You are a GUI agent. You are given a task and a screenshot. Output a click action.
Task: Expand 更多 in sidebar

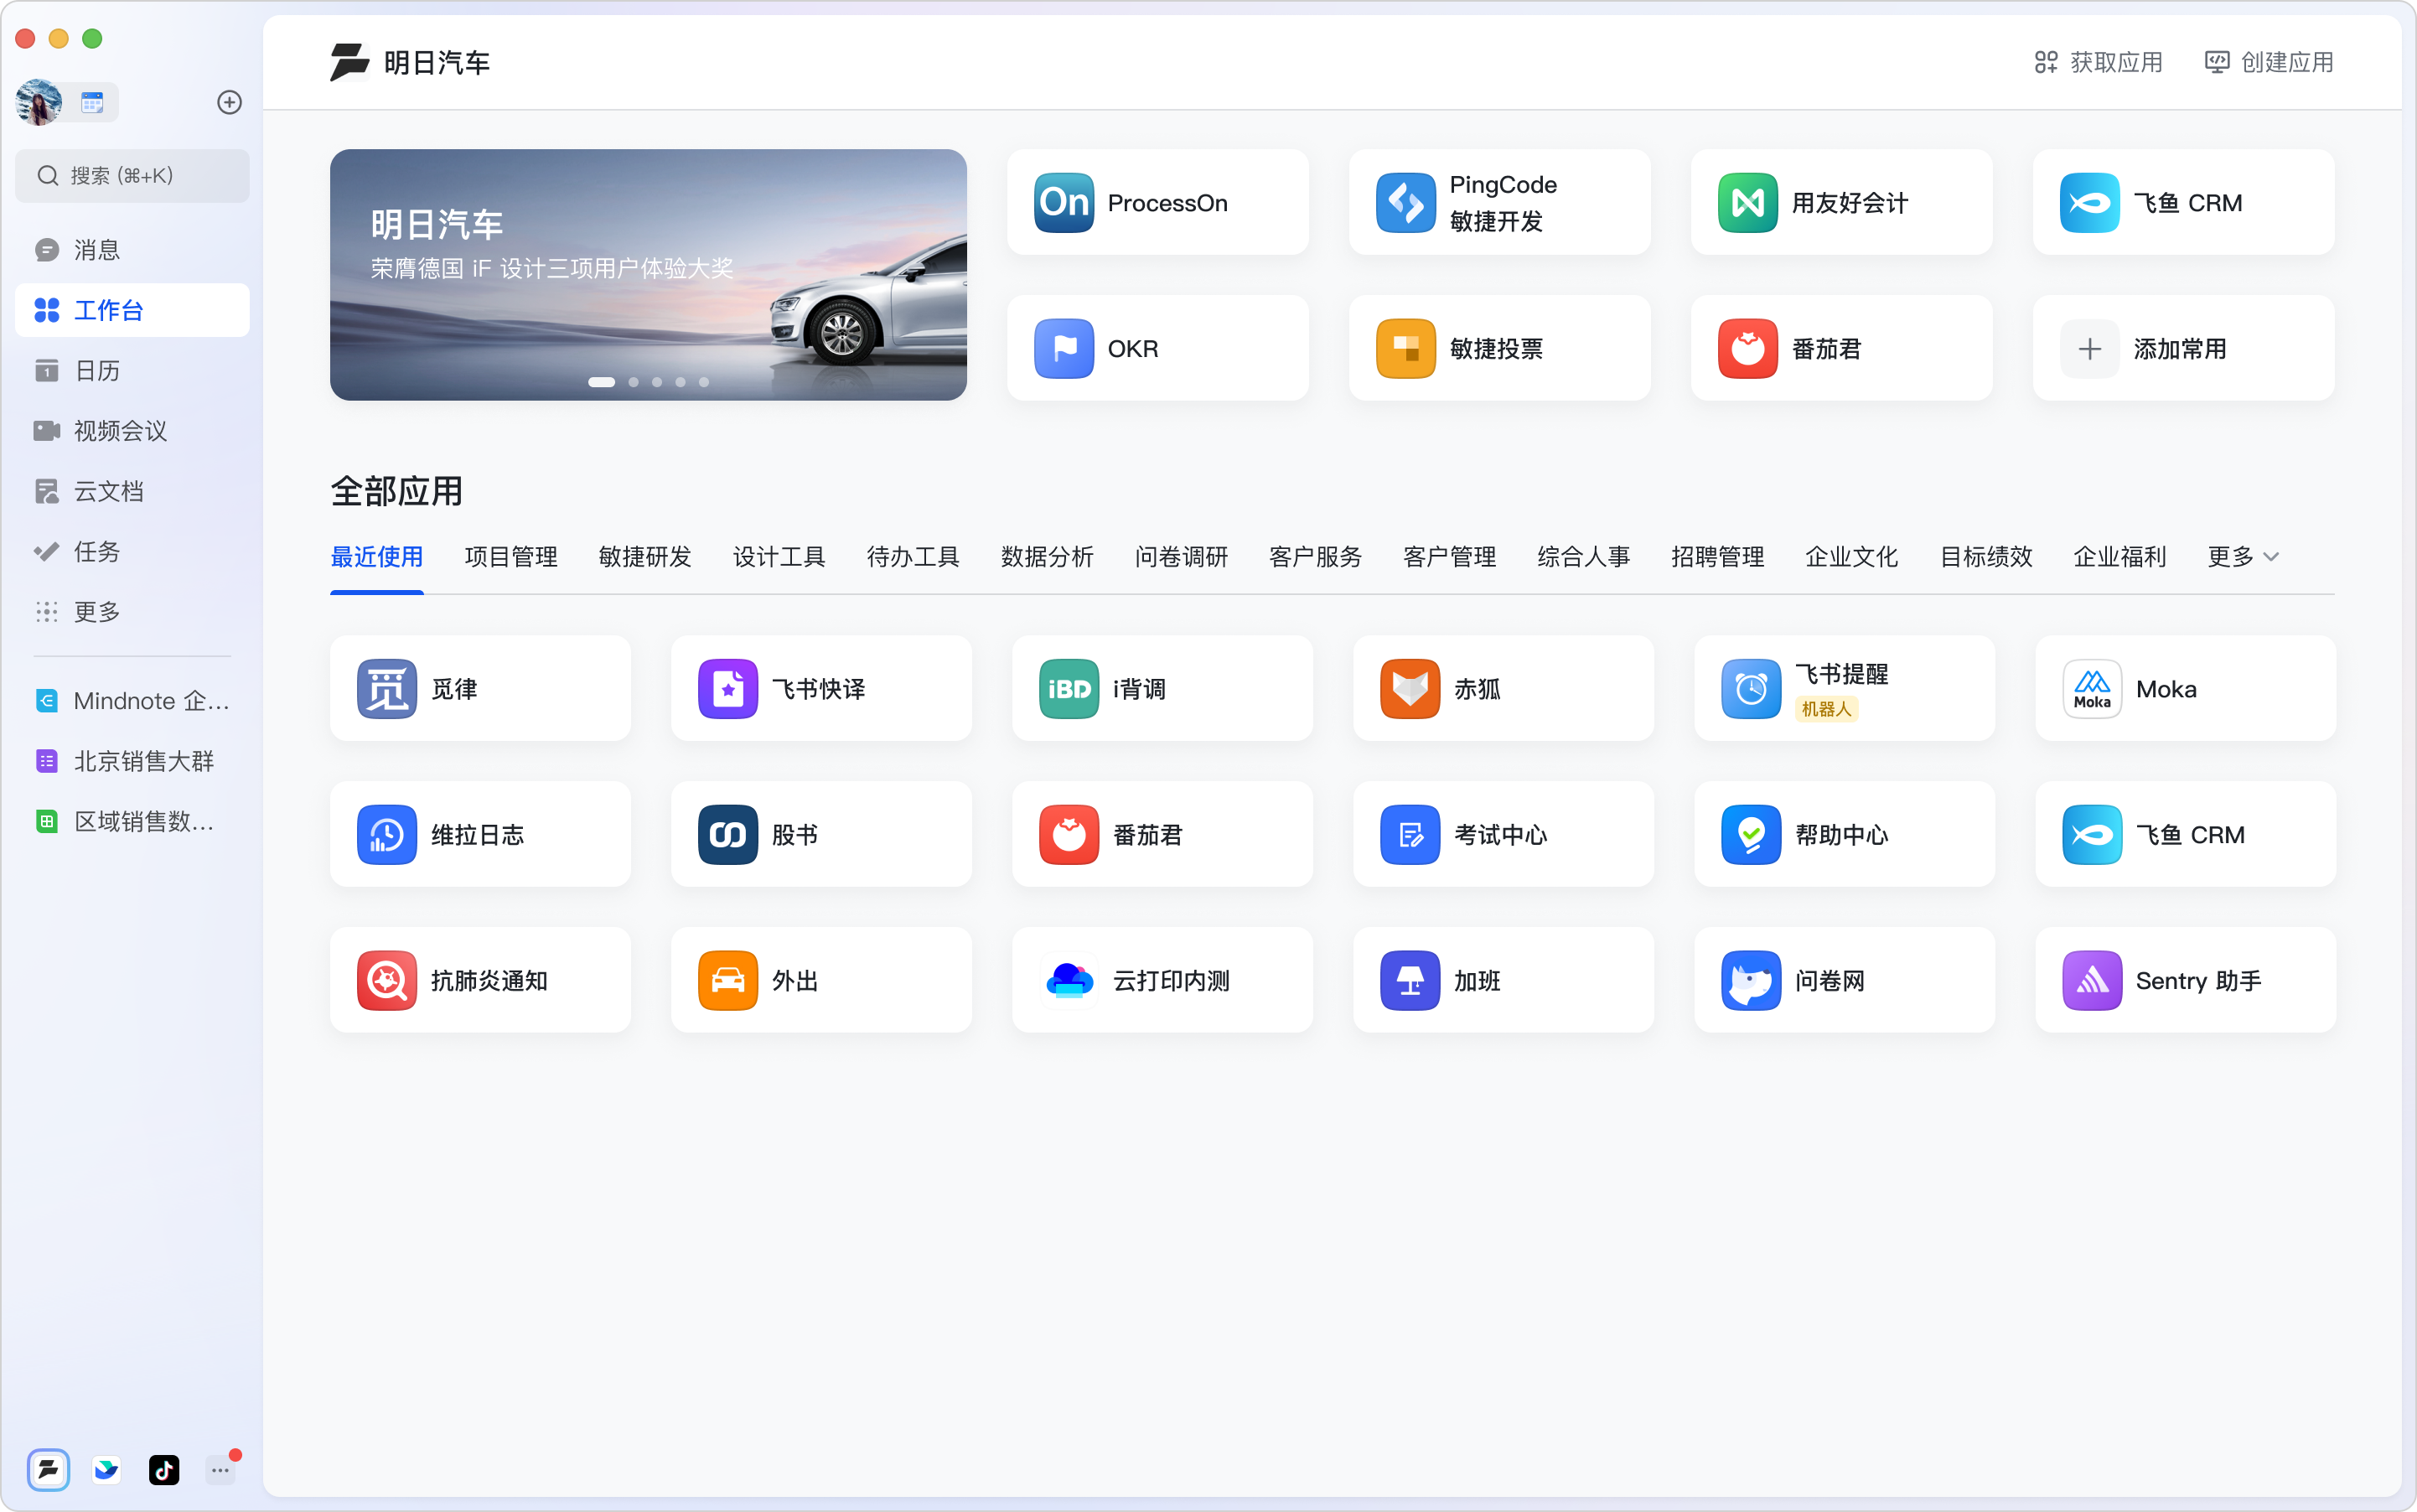coord(132,611)
